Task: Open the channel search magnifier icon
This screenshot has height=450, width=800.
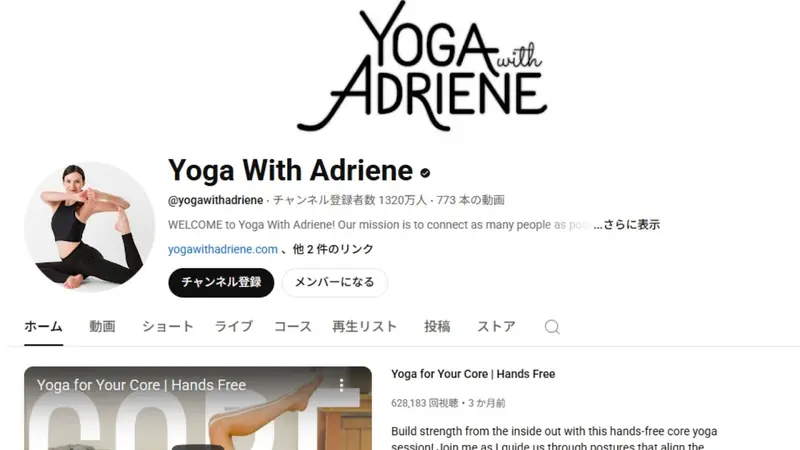Action: [552, 327]
